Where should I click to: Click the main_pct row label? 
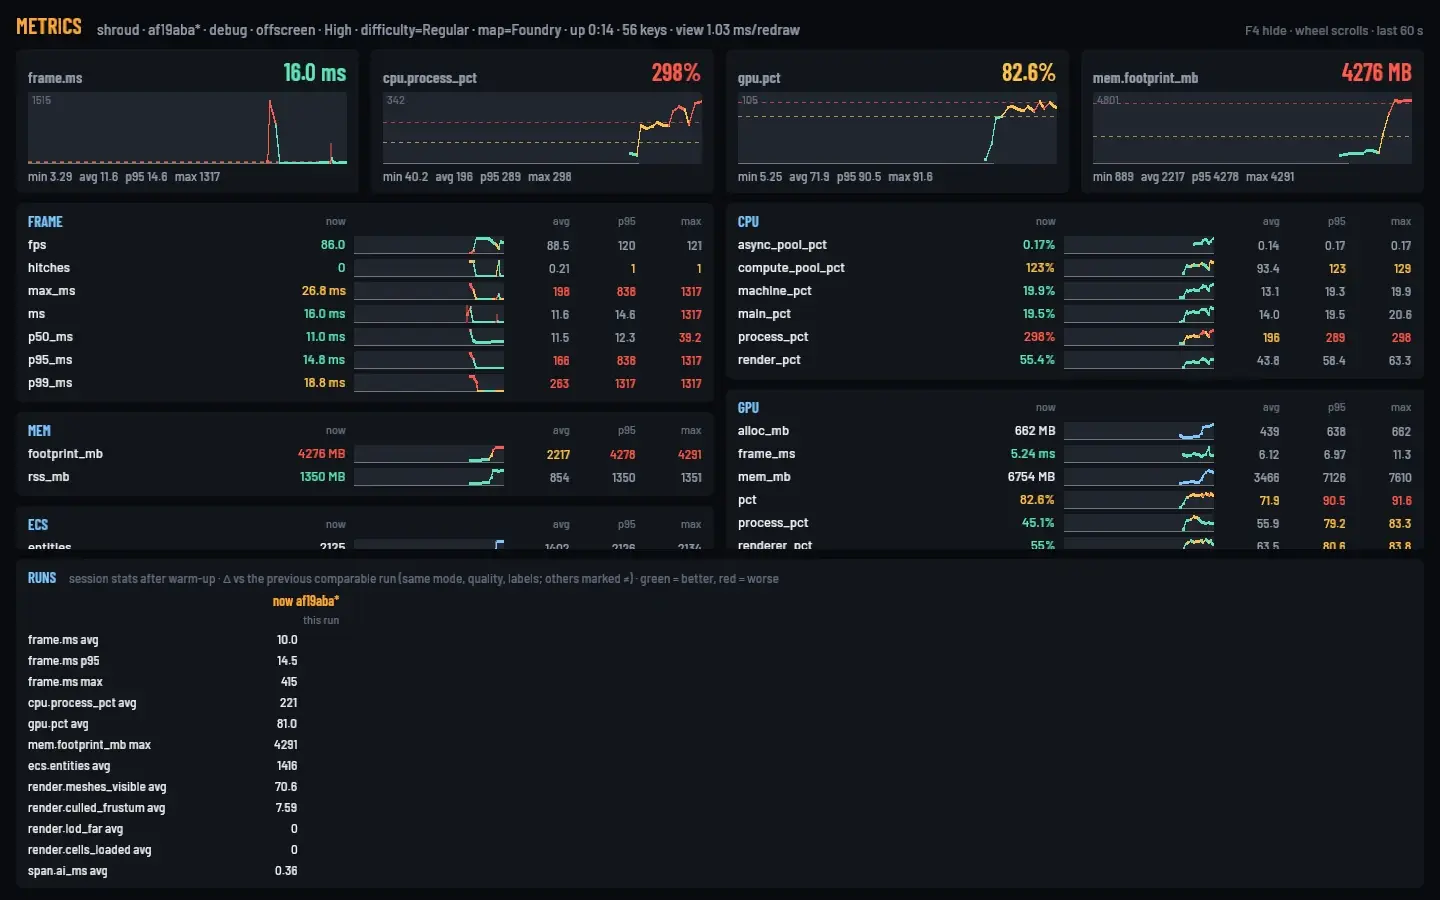(x=764, y=314)
